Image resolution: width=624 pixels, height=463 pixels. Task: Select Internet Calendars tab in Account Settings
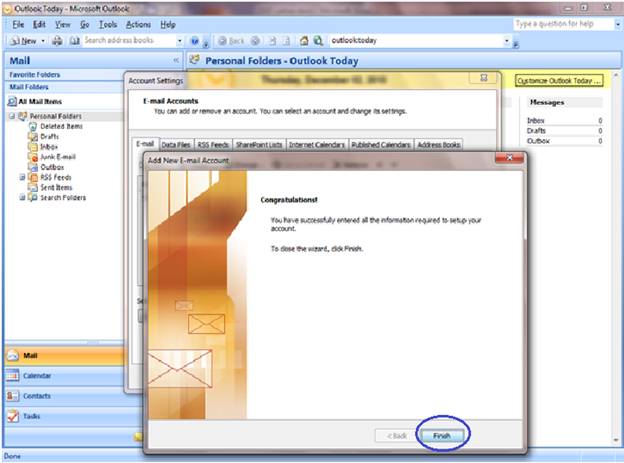(317, 145)
